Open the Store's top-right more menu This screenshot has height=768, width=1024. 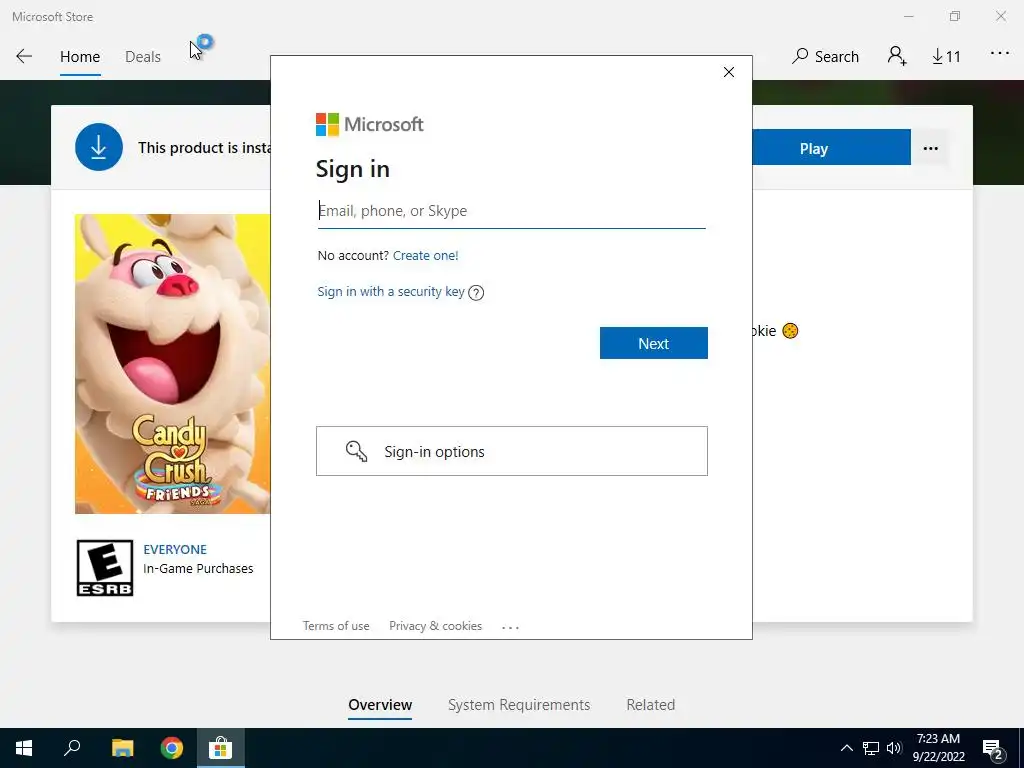(1000, 53)
